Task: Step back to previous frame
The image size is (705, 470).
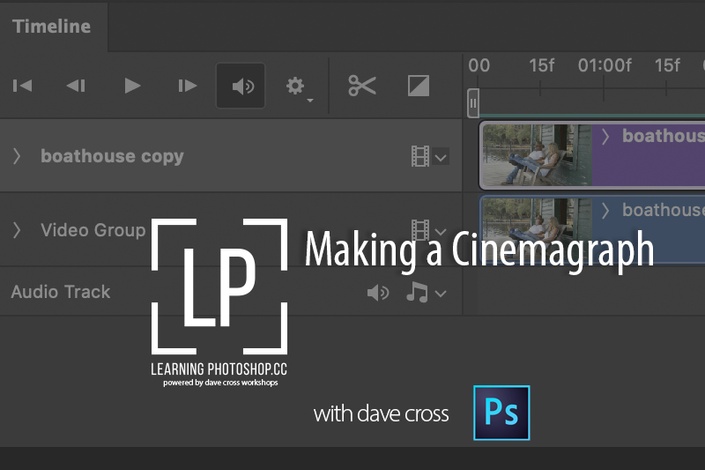Action: [x=76, y=85]
